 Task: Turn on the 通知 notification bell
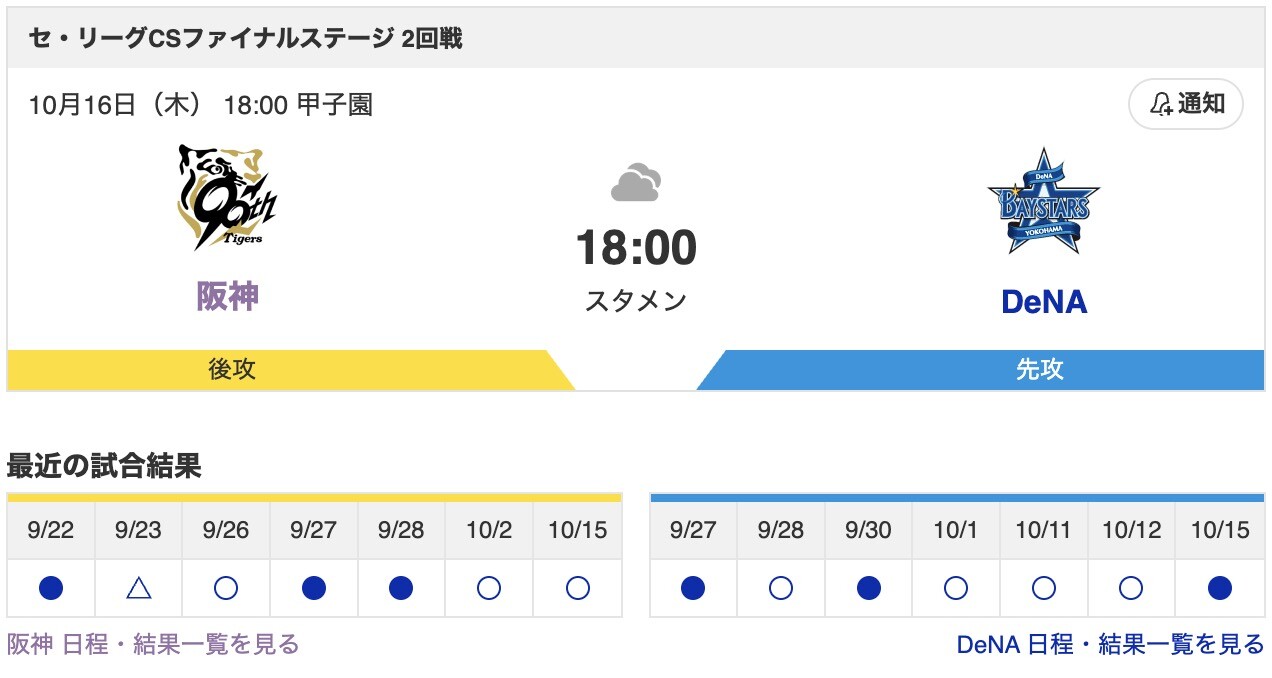pos(1185,104)
